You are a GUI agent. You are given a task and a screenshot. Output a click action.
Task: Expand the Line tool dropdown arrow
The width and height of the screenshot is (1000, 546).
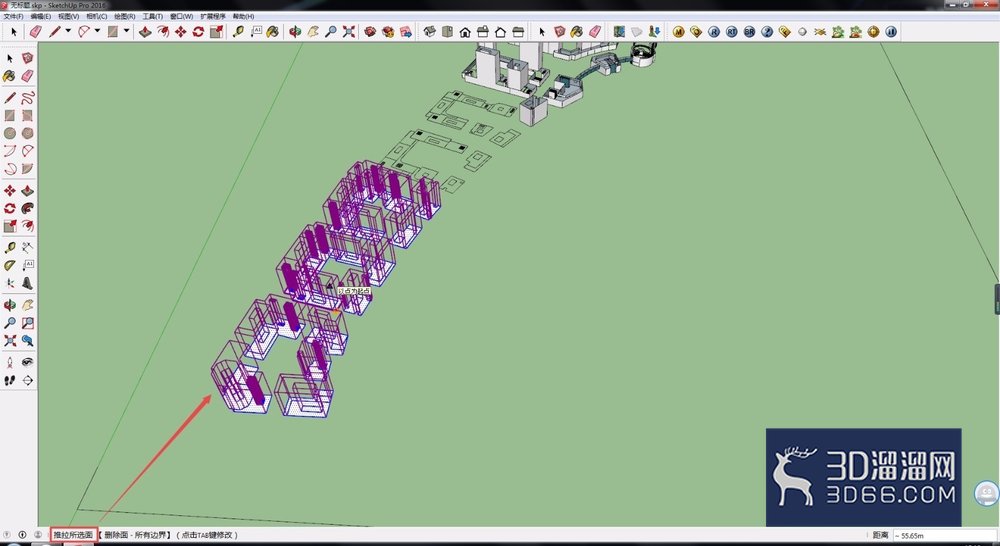coord(68,31)
